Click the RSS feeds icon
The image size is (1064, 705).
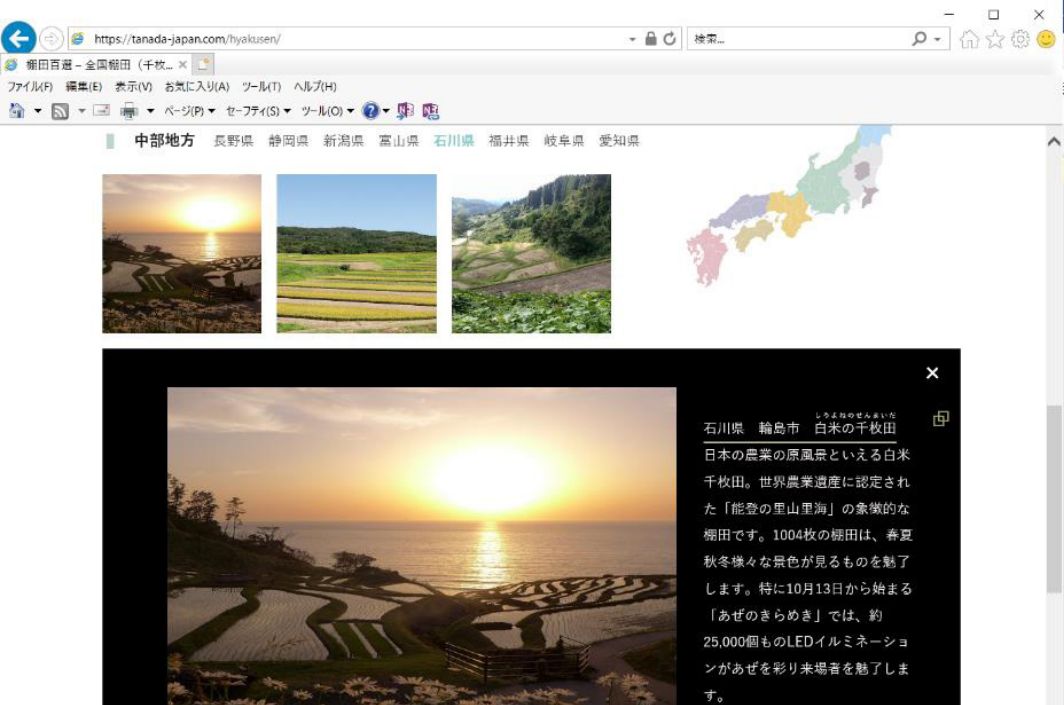point(60,111)
